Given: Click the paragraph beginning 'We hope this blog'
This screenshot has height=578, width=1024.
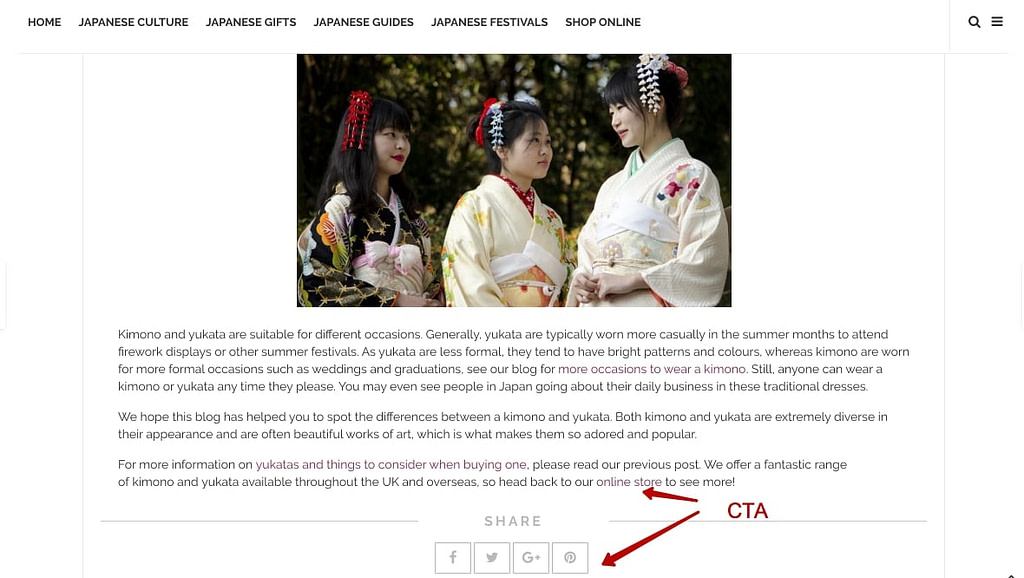Looking at the screenshot, I should coord(503,425).
